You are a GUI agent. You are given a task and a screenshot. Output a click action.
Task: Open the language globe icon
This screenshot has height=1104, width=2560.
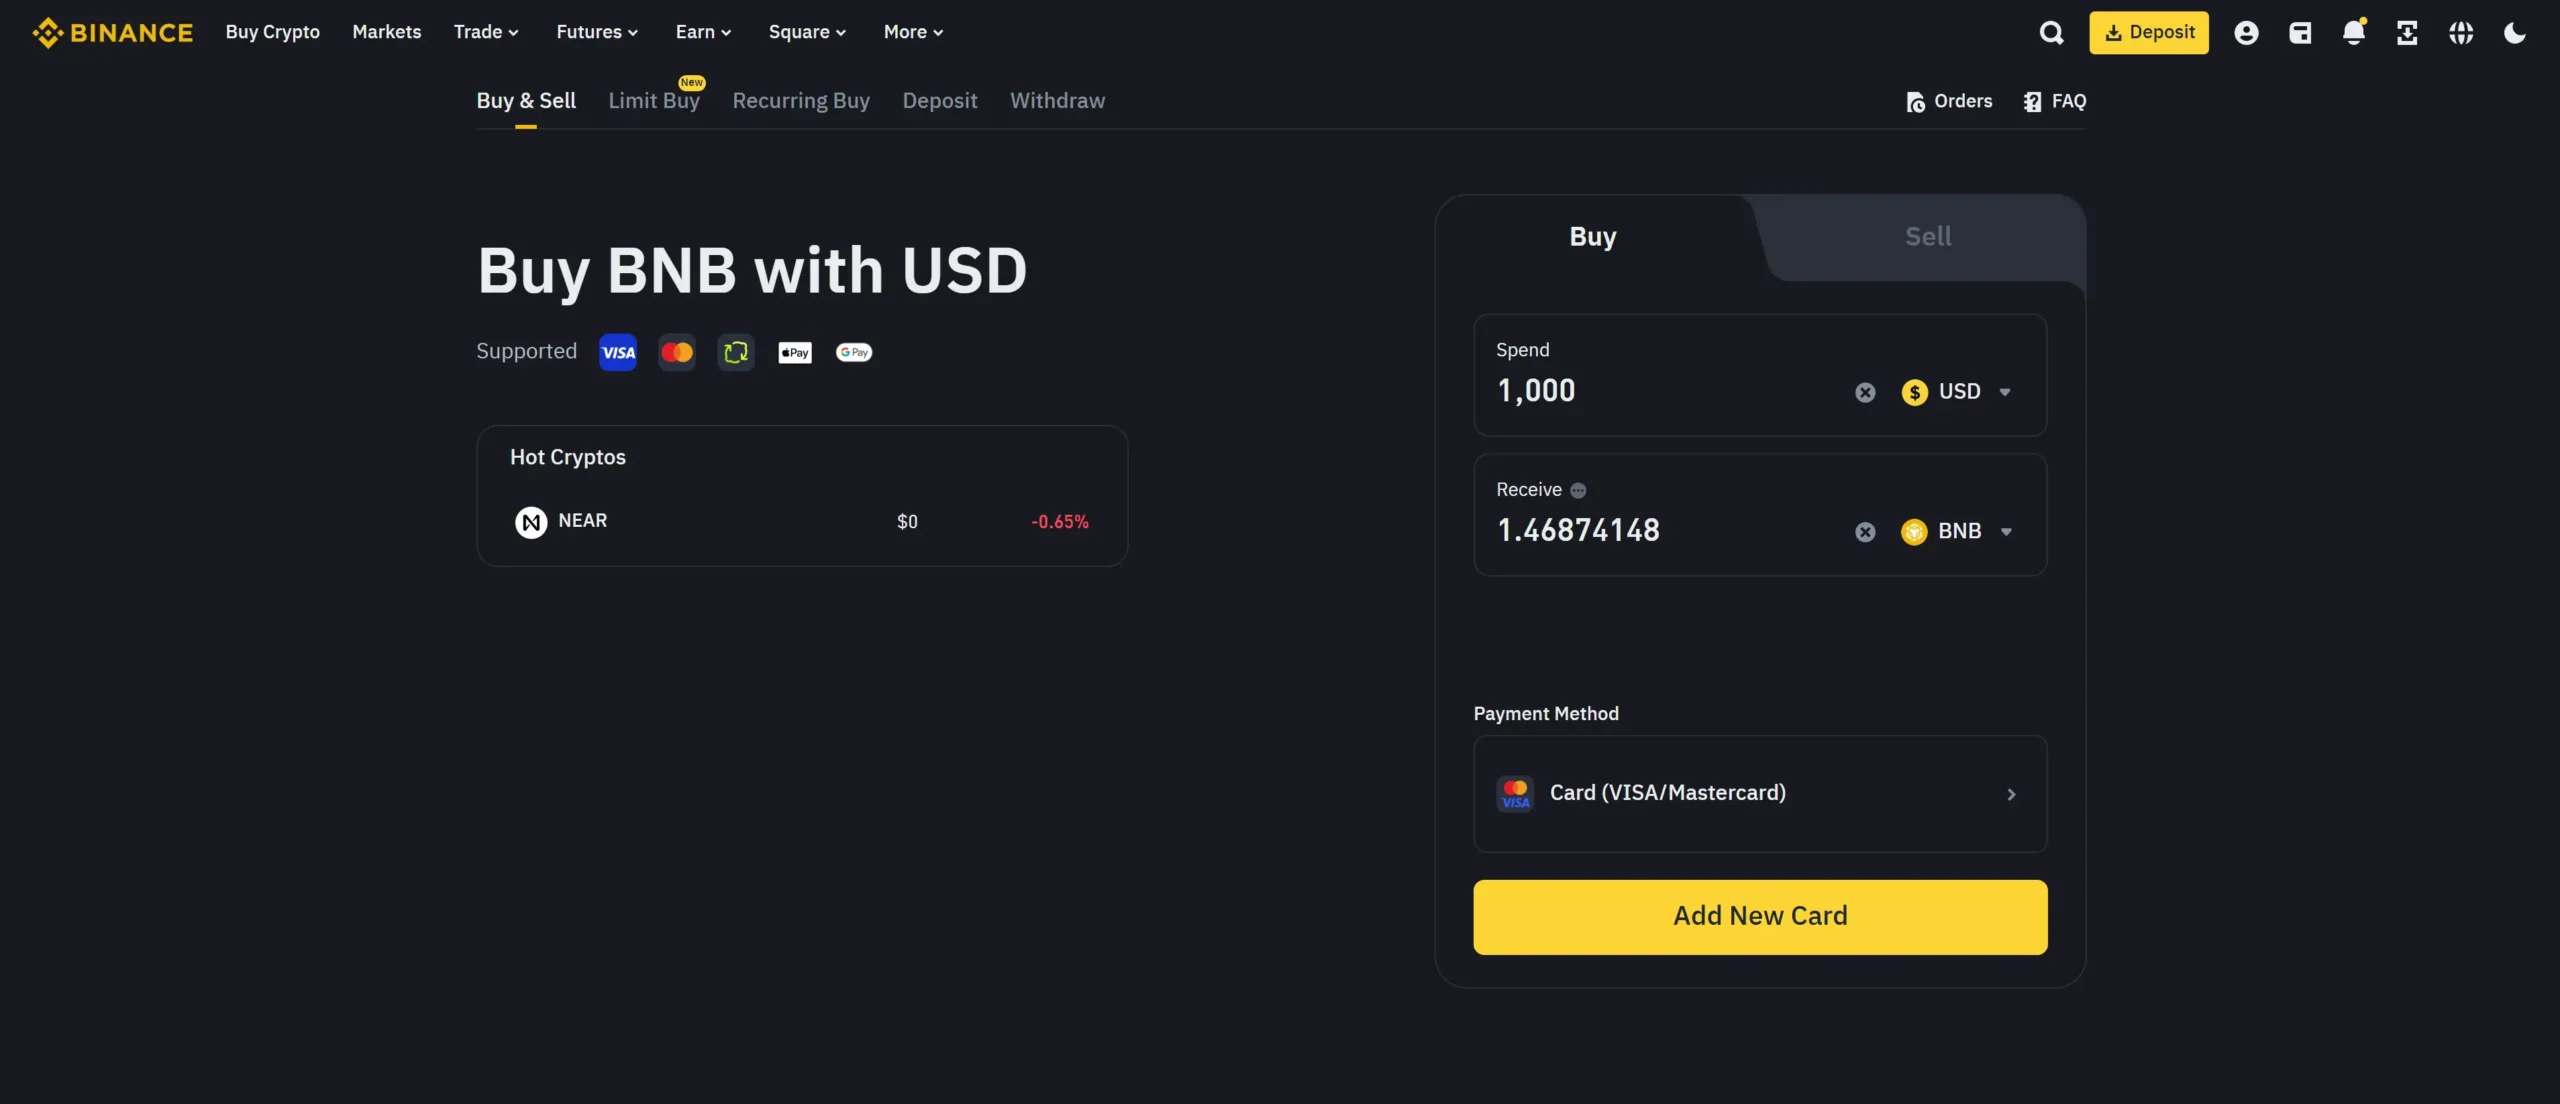point(2461,33)
